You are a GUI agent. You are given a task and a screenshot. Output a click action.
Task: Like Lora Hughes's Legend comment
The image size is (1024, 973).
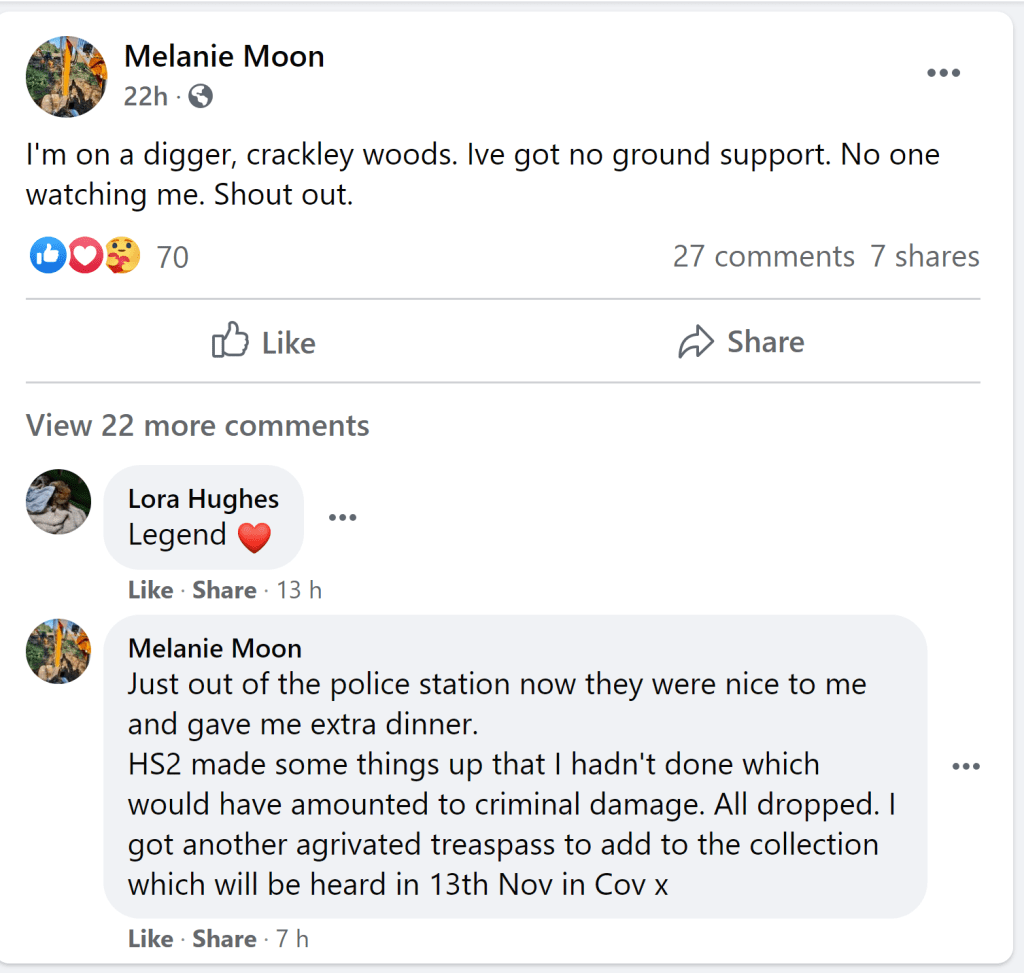[x=150, y=590]
